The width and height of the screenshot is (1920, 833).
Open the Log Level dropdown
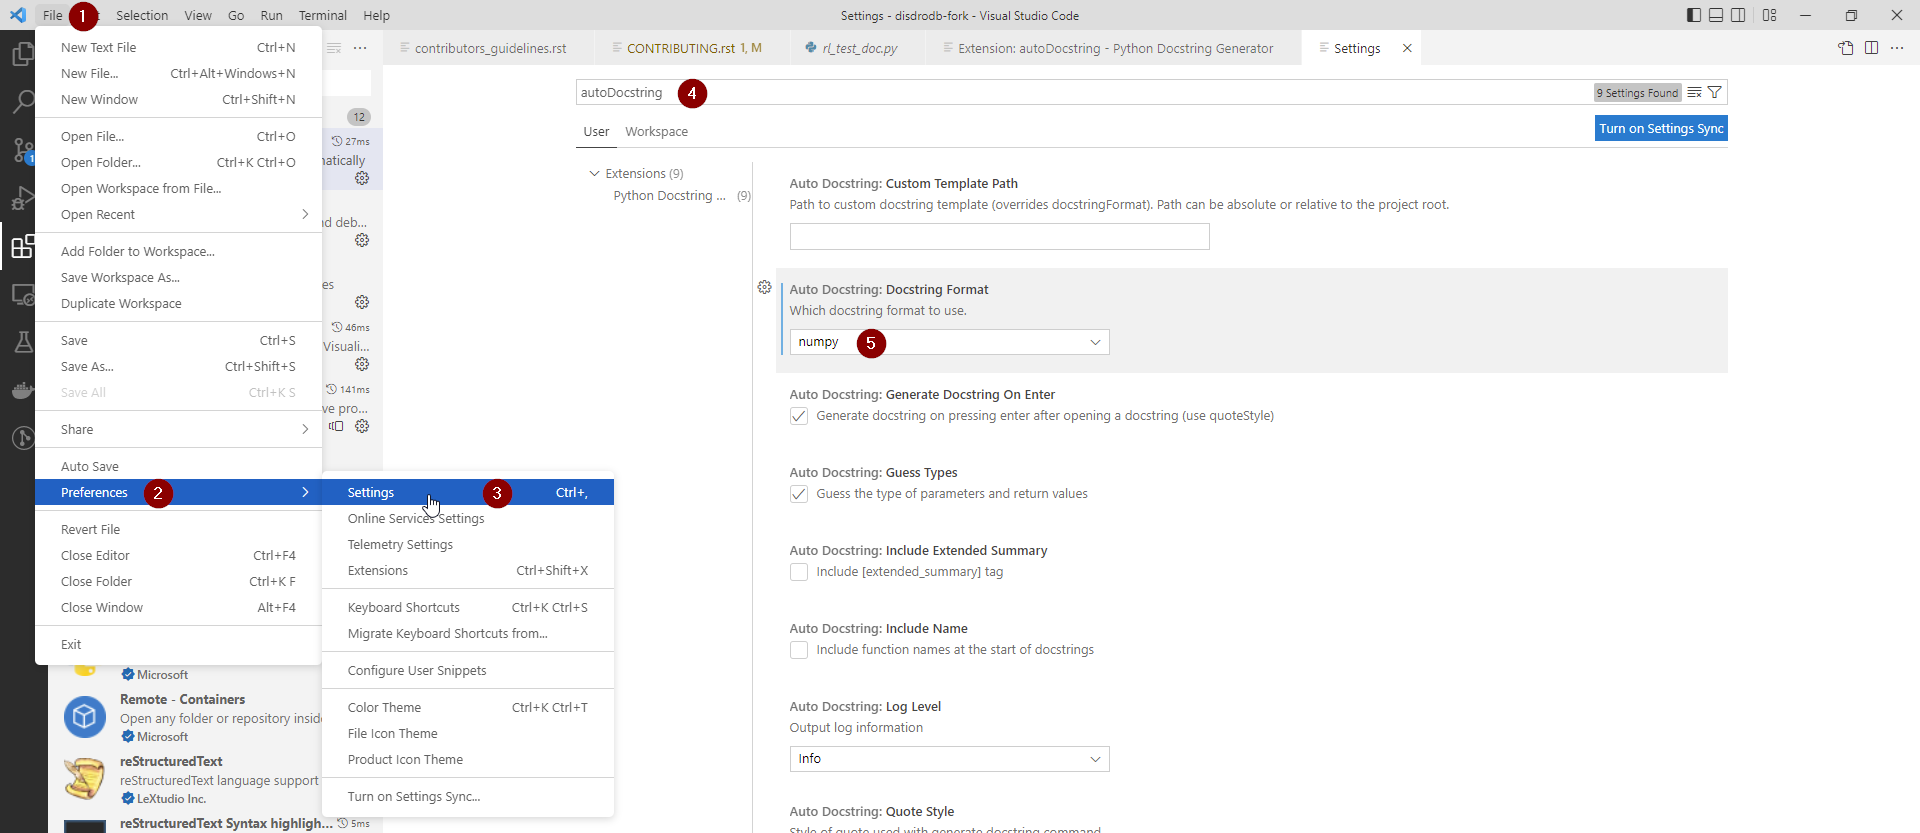click(x=949, y=759)
